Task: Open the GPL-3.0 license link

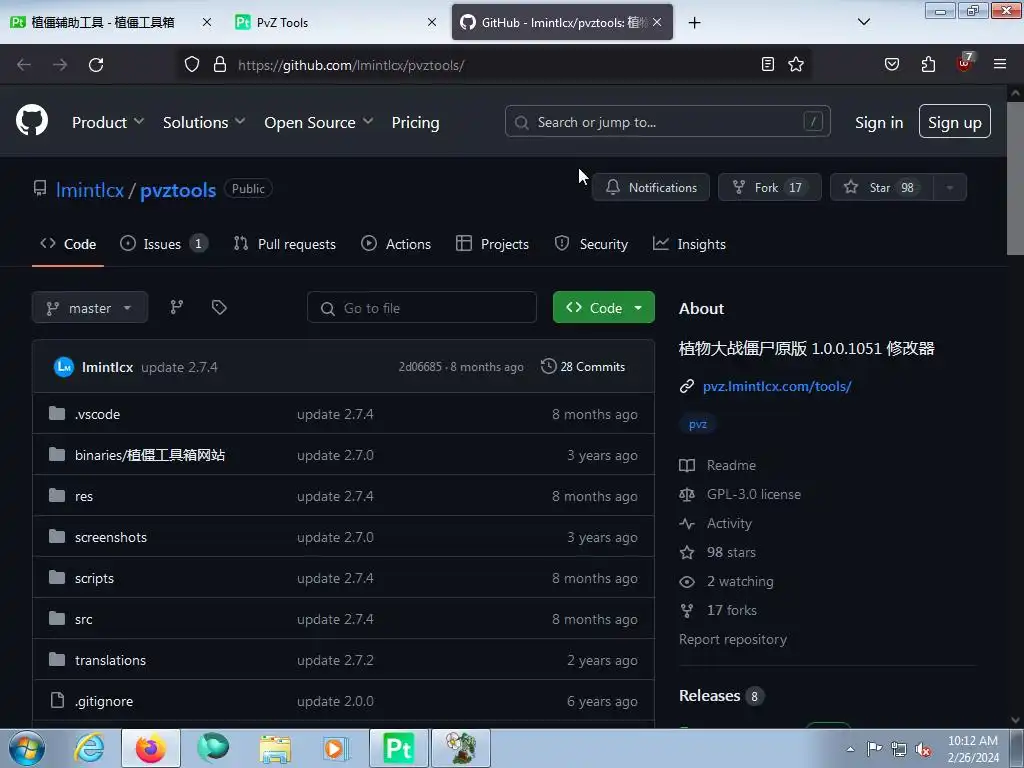Action: point(754,494)
